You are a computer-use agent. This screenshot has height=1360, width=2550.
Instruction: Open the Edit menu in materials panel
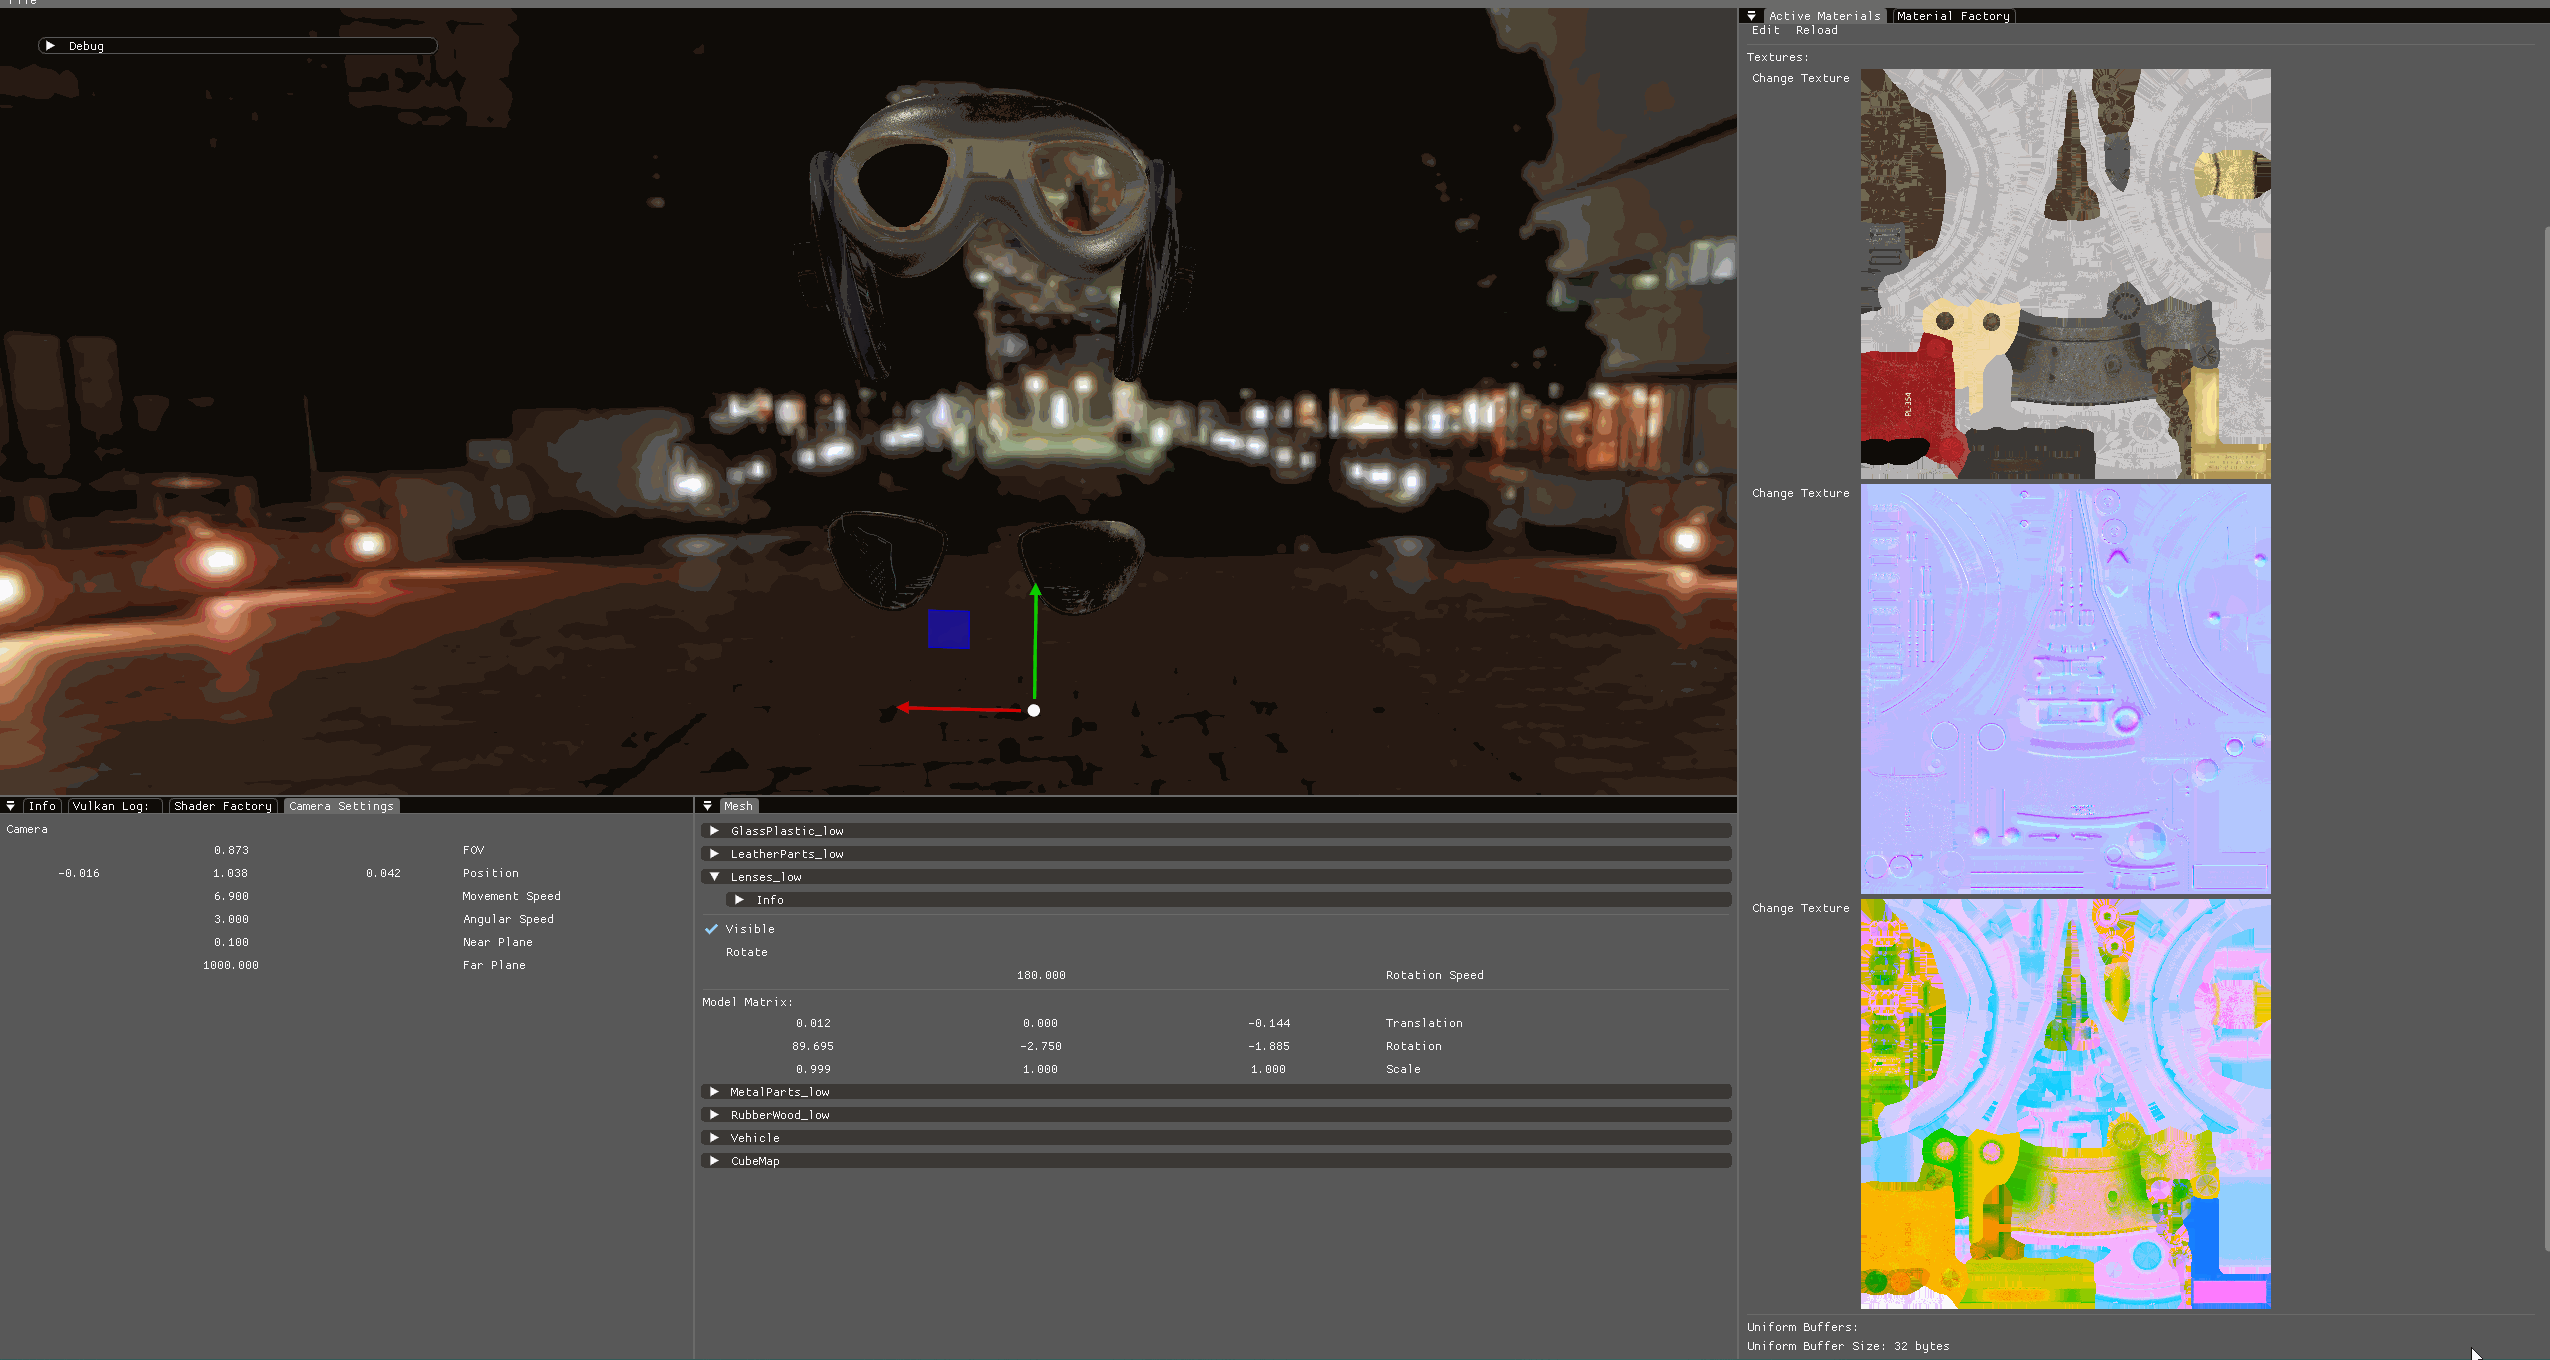tap(1766, 30)
